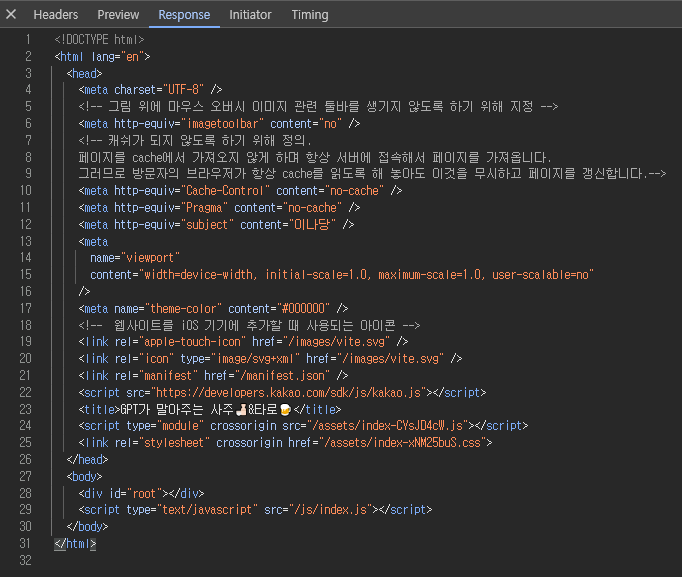Click the index-xNM25buS.css stylesheet line
The width and height of the screenshot is (682, 577).
285,443
